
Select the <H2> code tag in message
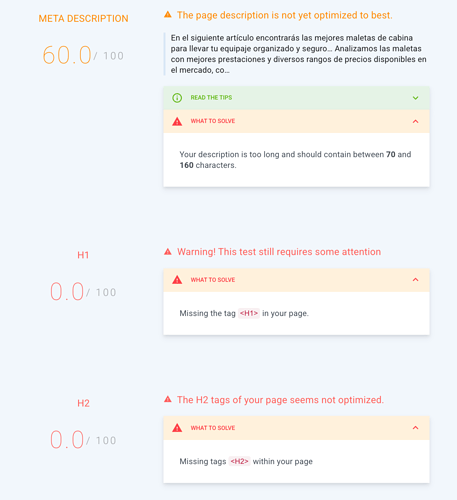pos(239,461)
